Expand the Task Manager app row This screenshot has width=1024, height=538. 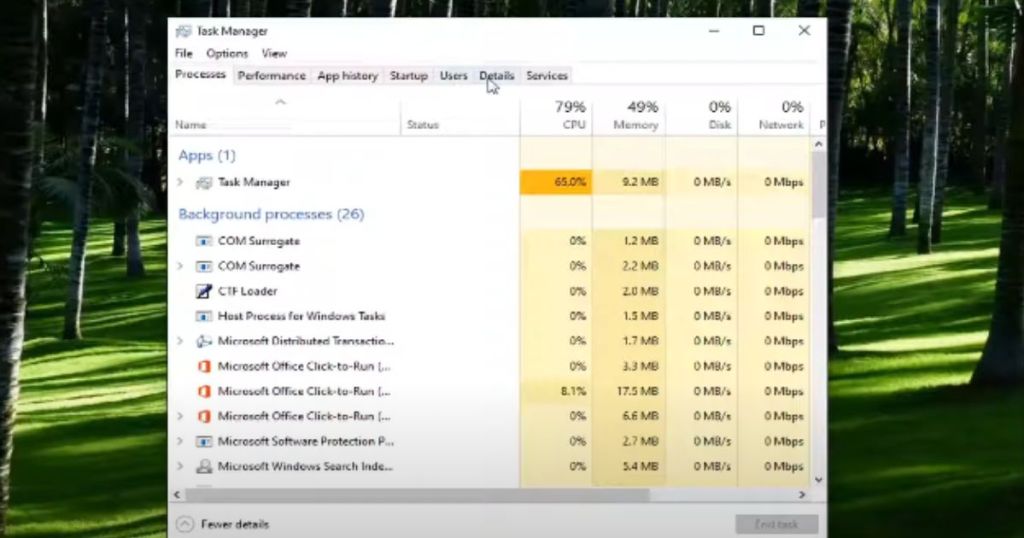click(x=181, y=182)
